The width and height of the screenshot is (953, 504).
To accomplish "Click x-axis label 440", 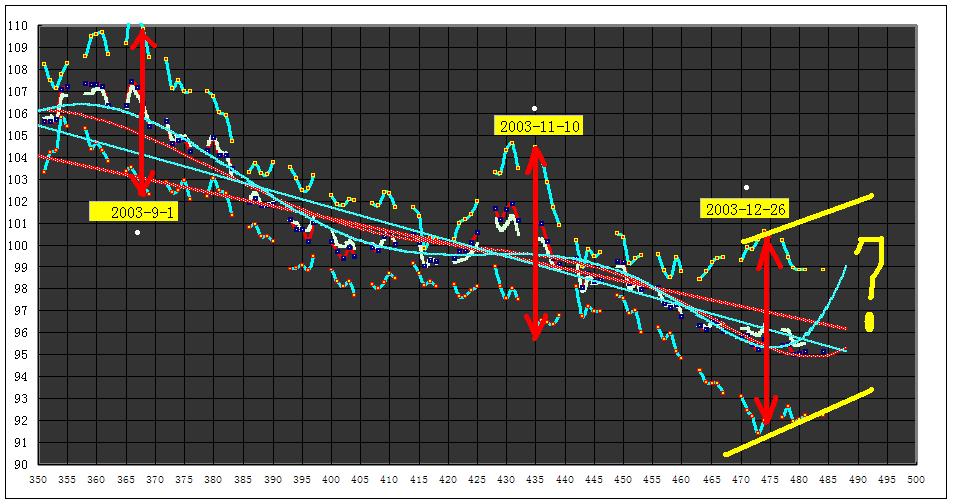I will [565, 480].
